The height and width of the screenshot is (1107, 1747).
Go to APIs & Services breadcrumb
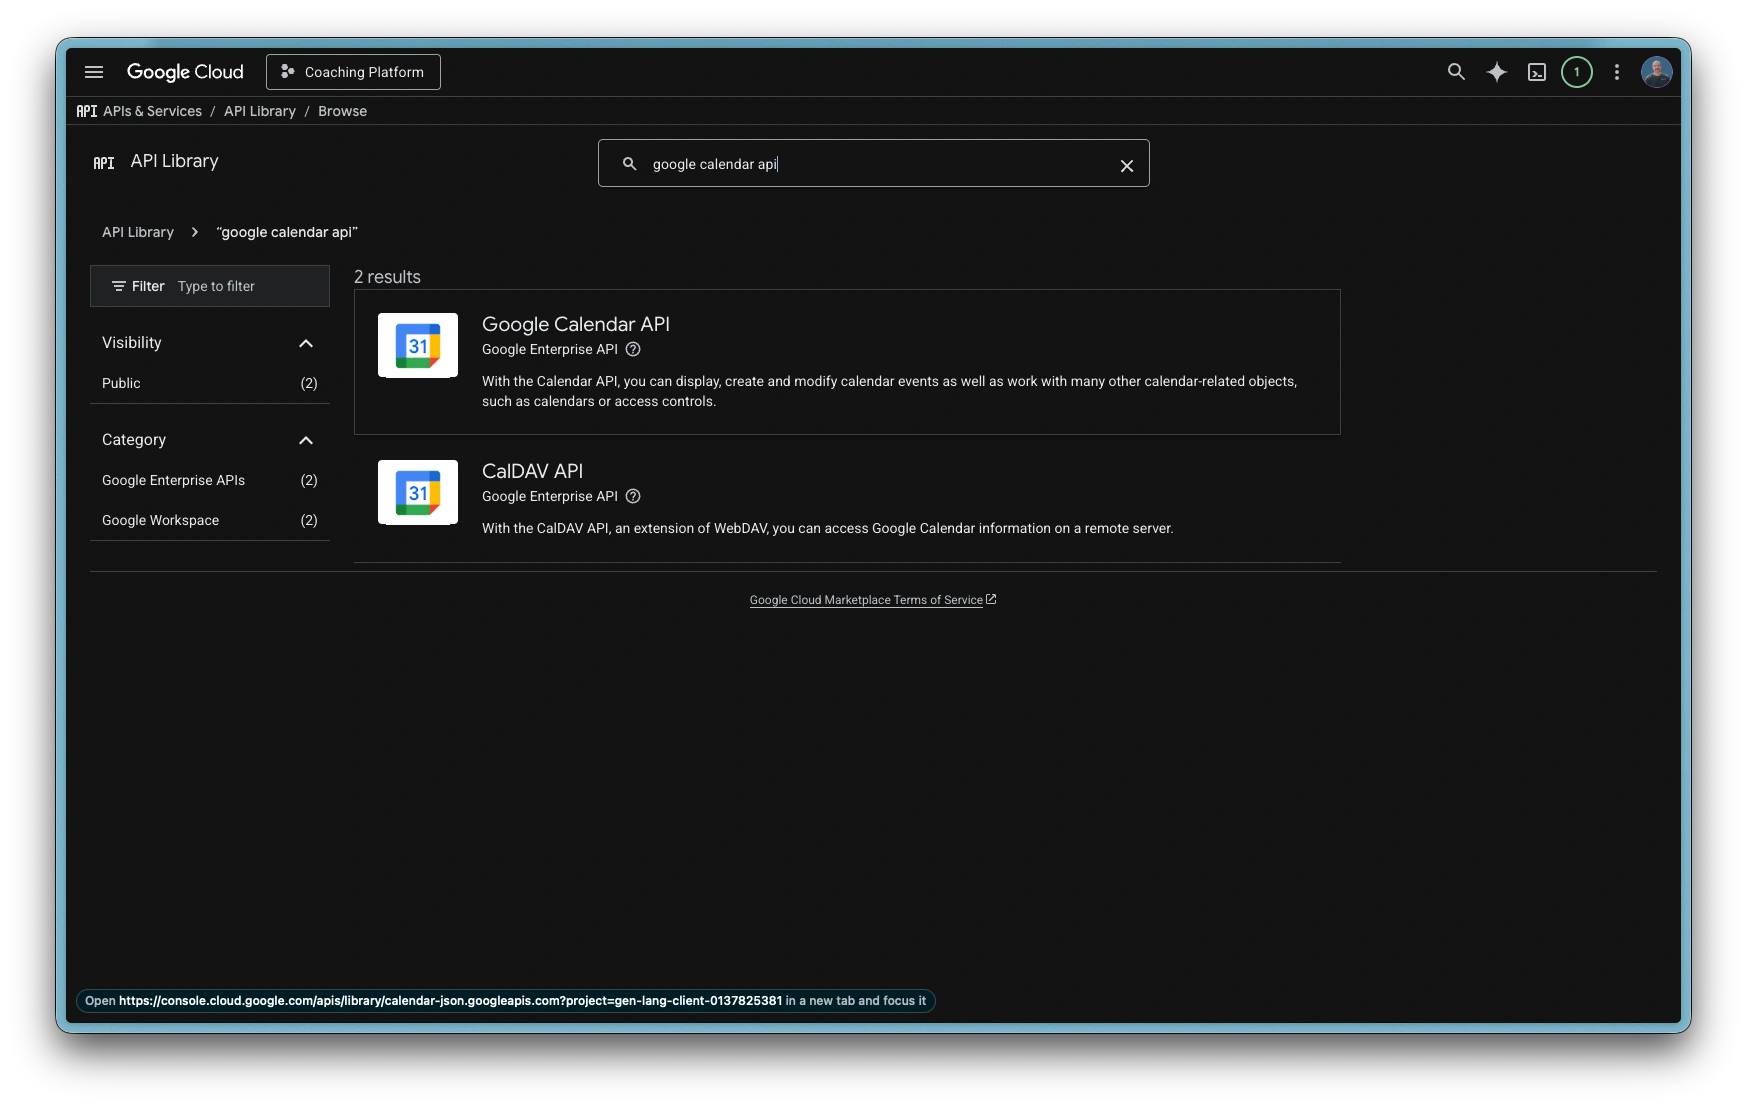152,111
